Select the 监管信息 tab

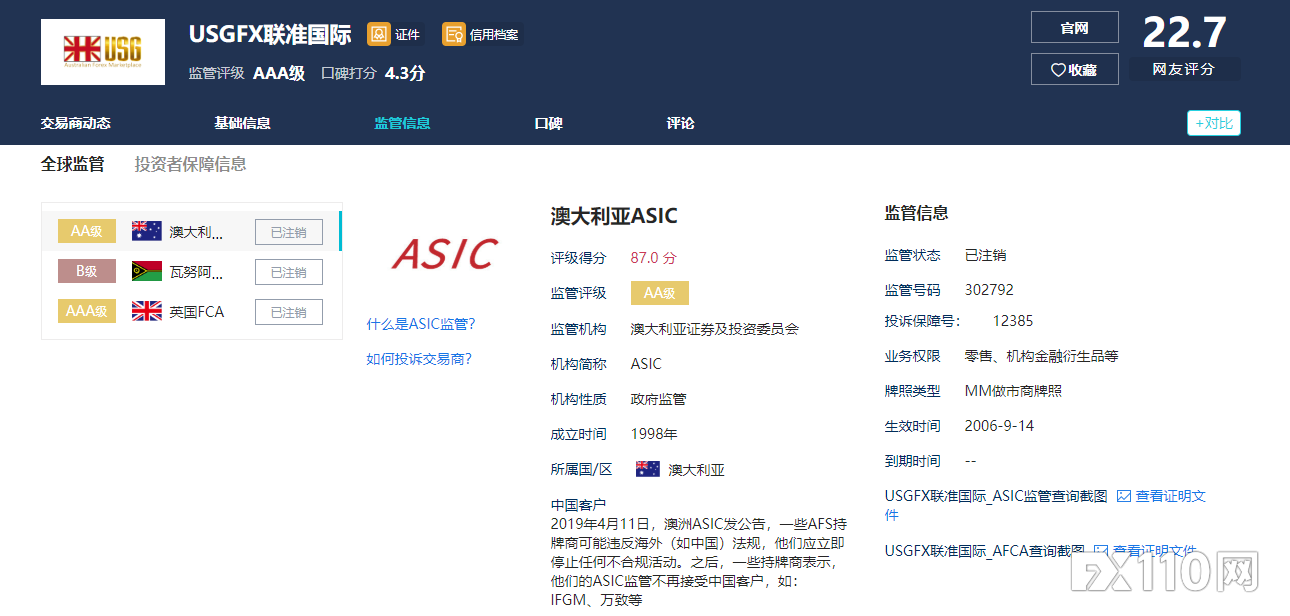pyautogui.click(x=402, y=123)
